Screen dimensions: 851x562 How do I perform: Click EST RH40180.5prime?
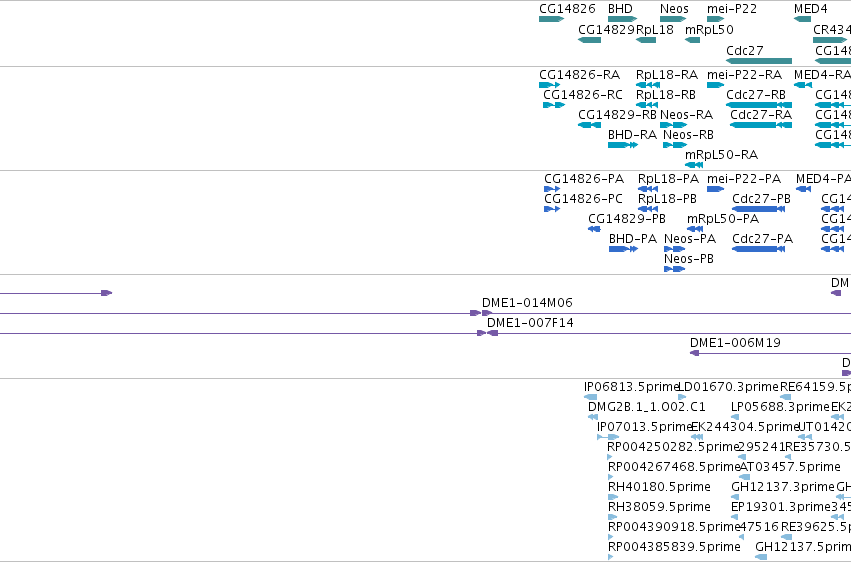[659, 487]
